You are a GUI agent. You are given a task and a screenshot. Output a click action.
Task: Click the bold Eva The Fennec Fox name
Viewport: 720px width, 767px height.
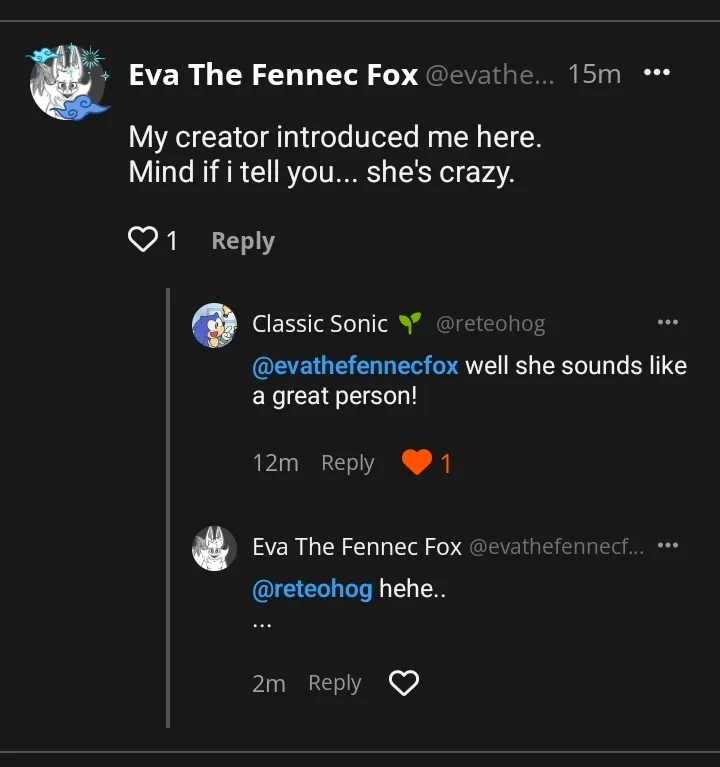click(x=273, y=75)
